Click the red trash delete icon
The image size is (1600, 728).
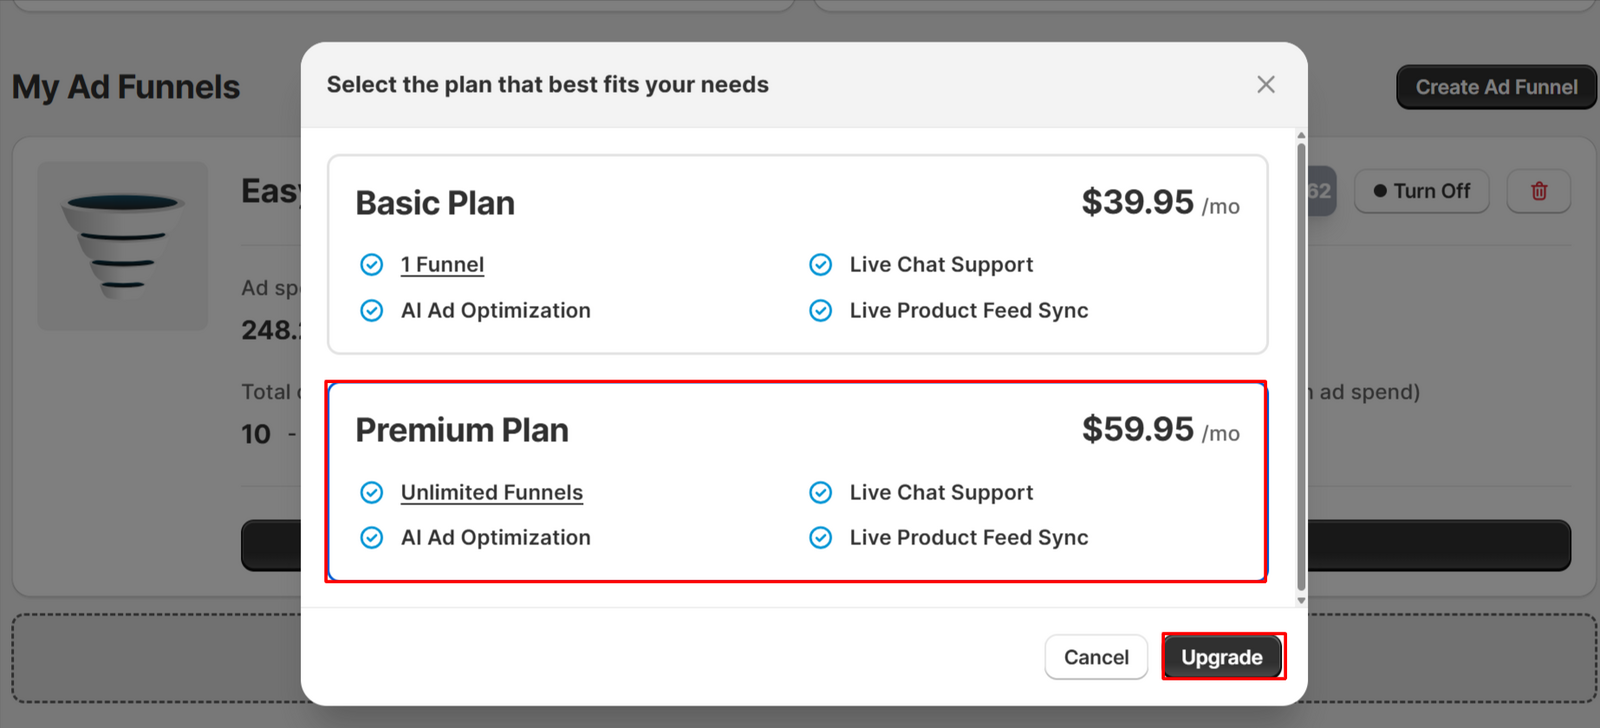pyautogui.click(x=1539, y=191)
